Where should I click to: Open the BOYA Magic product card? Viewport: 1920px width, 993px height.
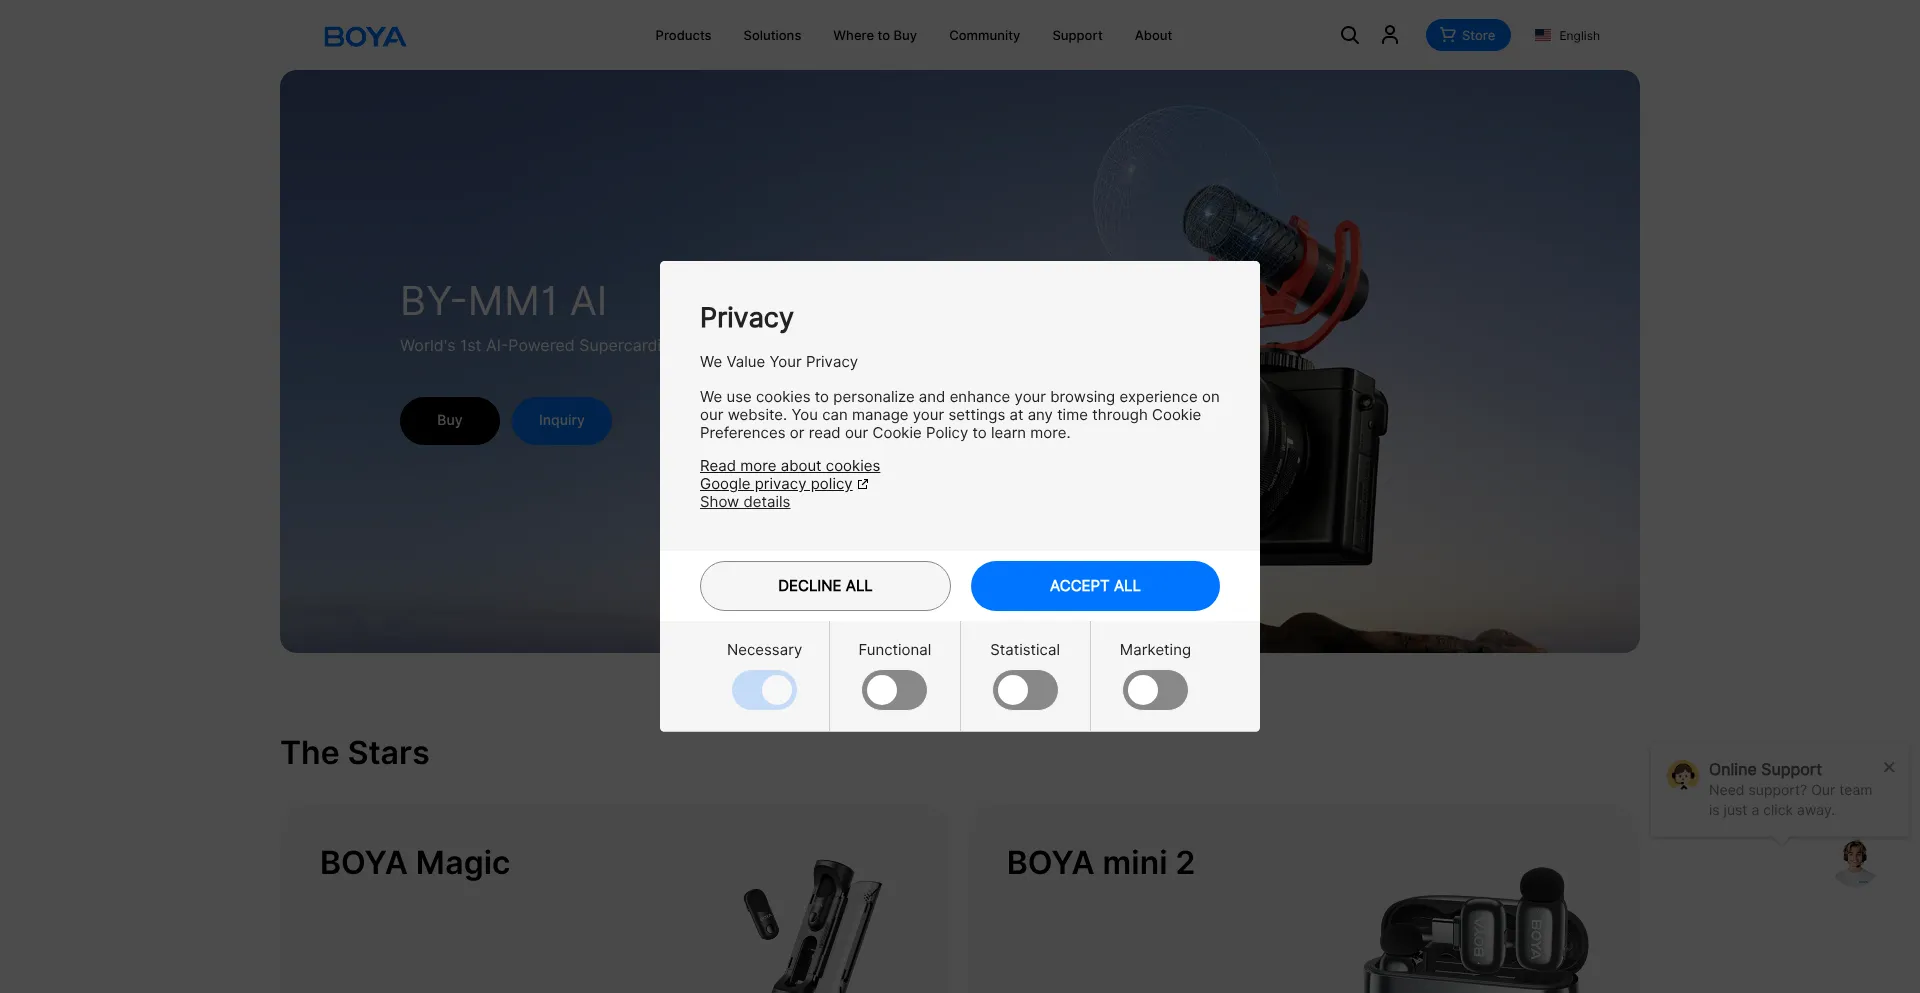click(x=617, y=900)
